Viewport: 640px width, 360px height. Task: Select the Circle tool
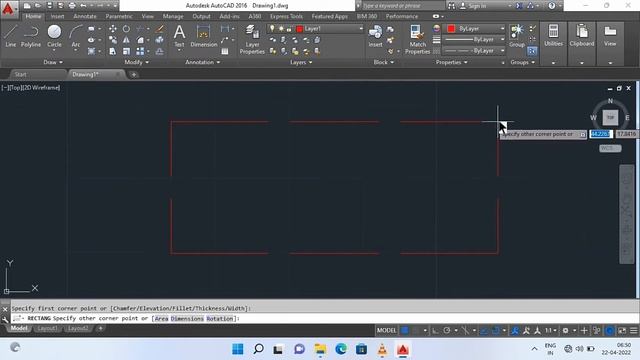click(x=54, y=36)
